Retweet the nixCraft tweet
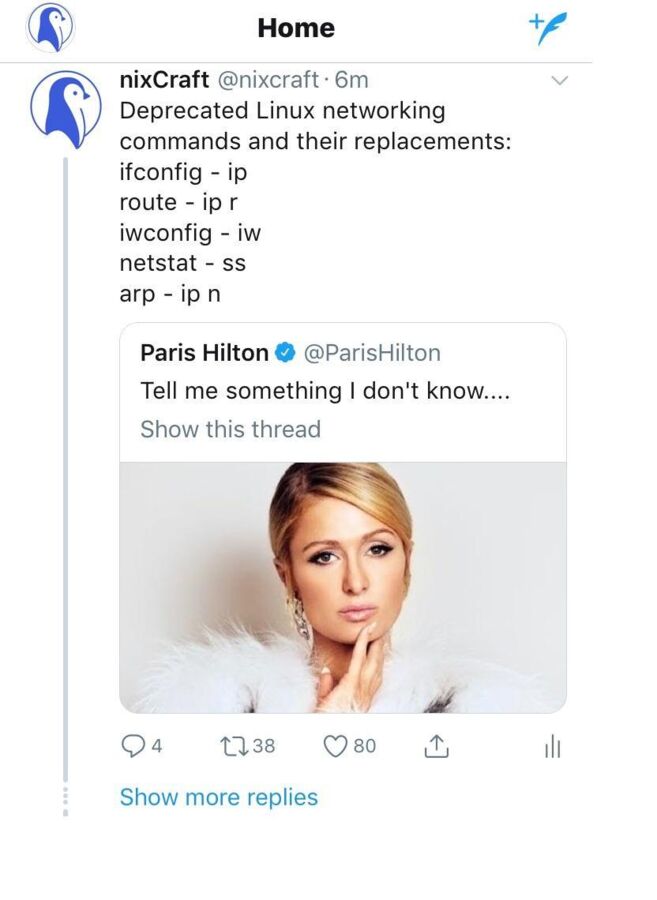This screenshot has width=657, height=900. point(231,746)
